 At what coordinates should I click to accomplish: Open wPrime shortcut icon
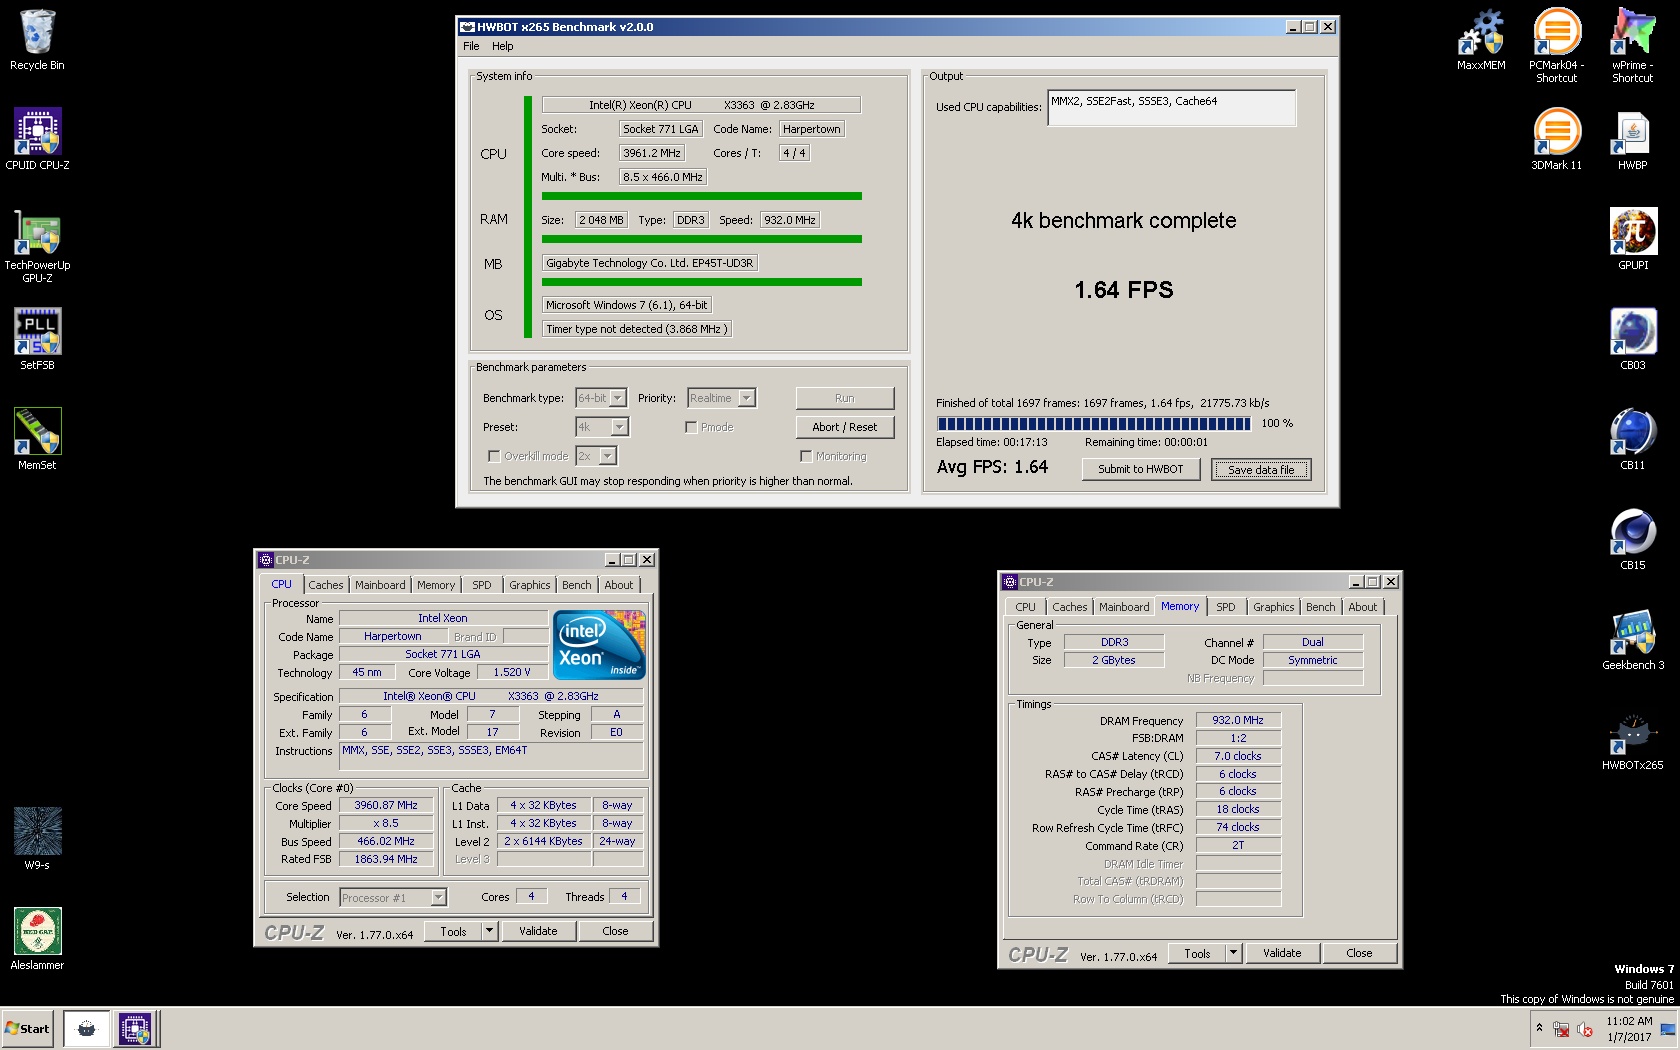click(1633, 46)
